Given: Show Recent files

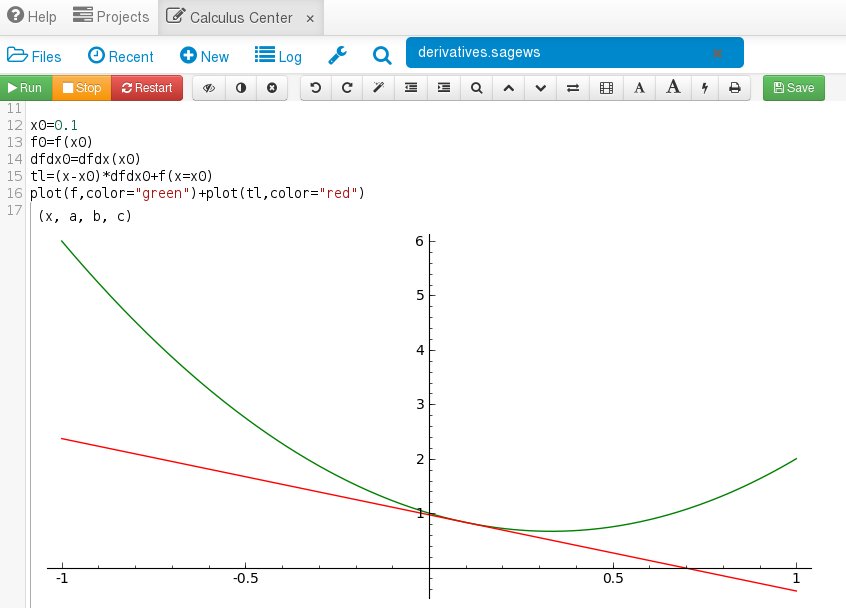Looking at the screenshot, I should 121,57.
